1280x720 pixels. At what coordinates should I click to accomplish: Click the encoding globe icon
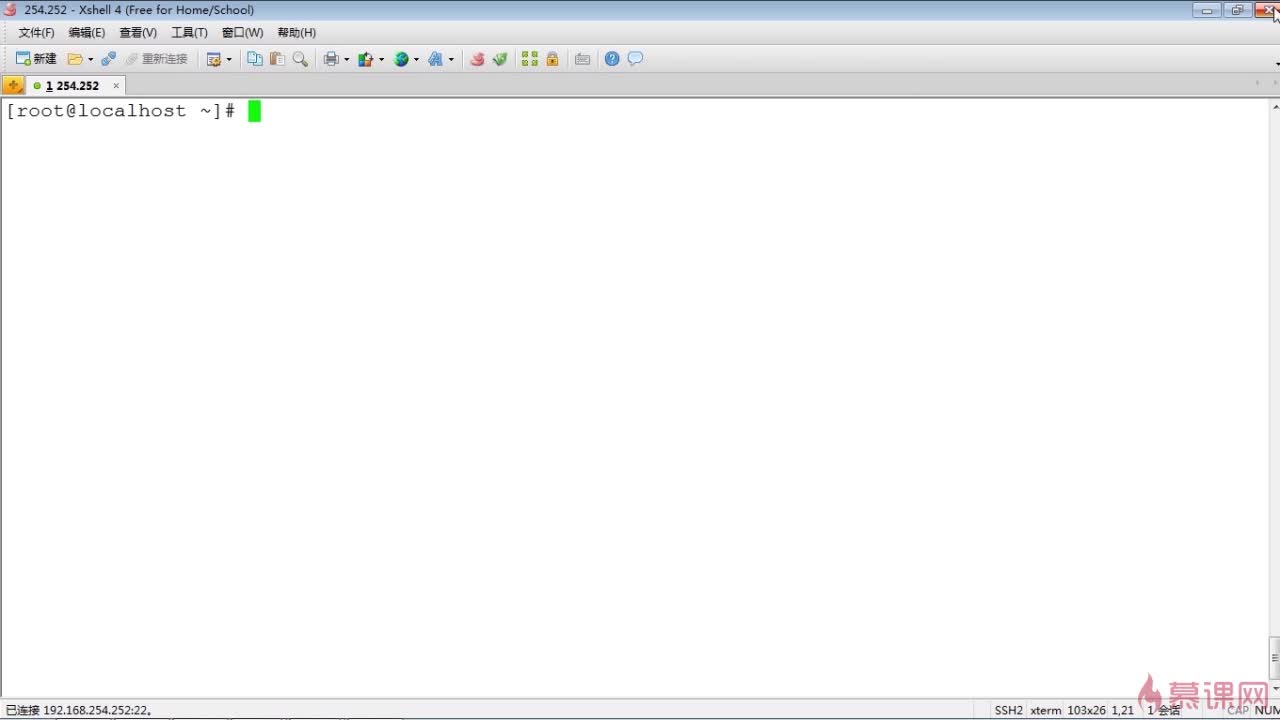coord(401,59)
